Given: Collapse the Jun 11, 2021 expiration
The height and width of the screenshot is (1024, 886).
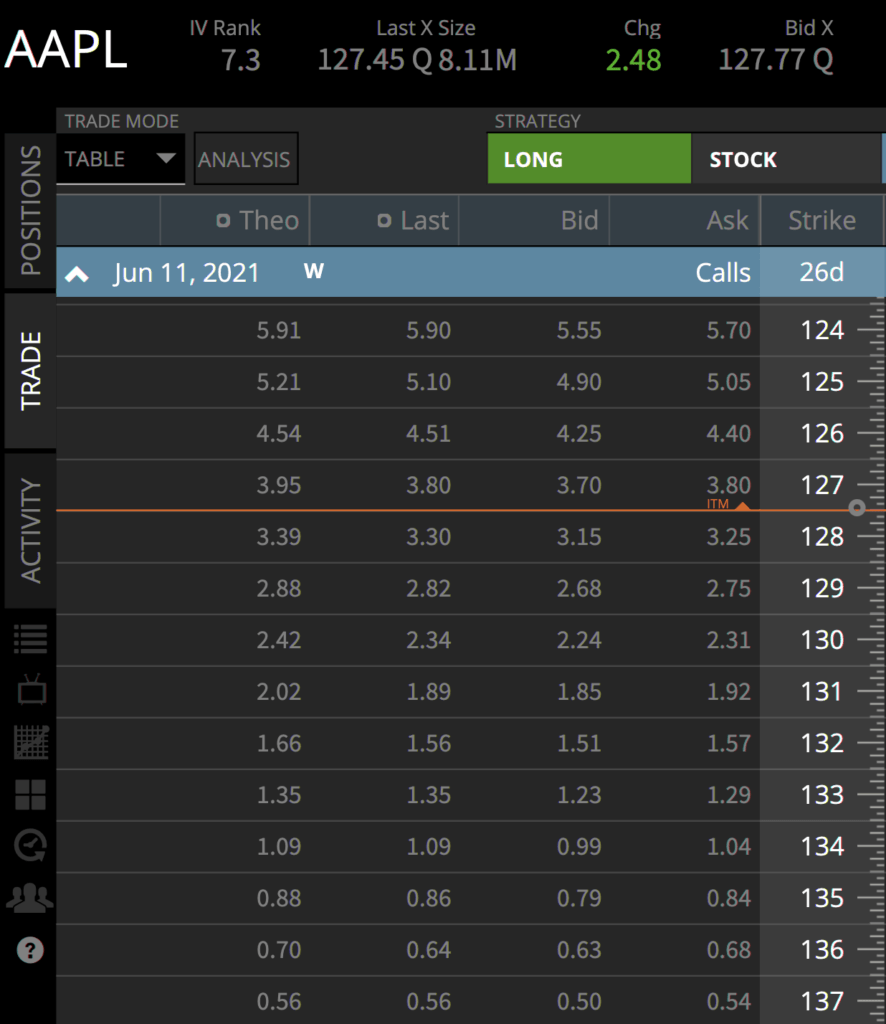Looking at the screenshot, I should tap(76, 274).
